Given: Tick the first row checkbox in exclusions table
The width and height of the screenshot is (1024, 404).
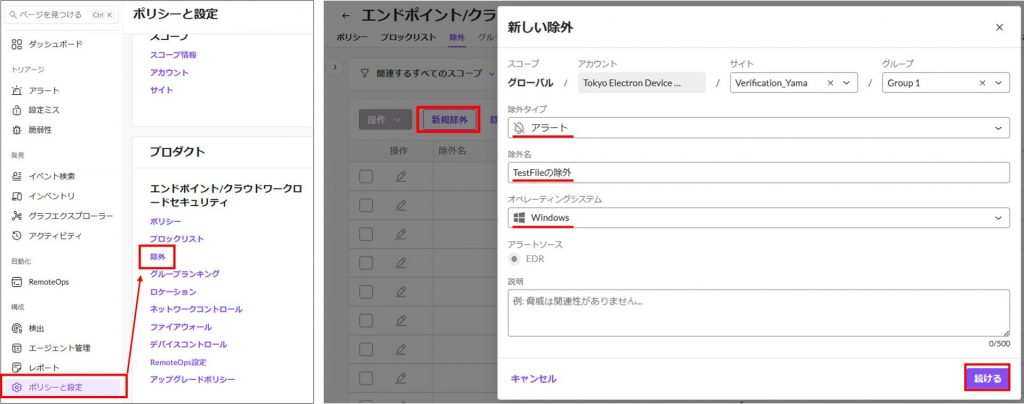Looking at the screenshot, I should tap(366, 177).
